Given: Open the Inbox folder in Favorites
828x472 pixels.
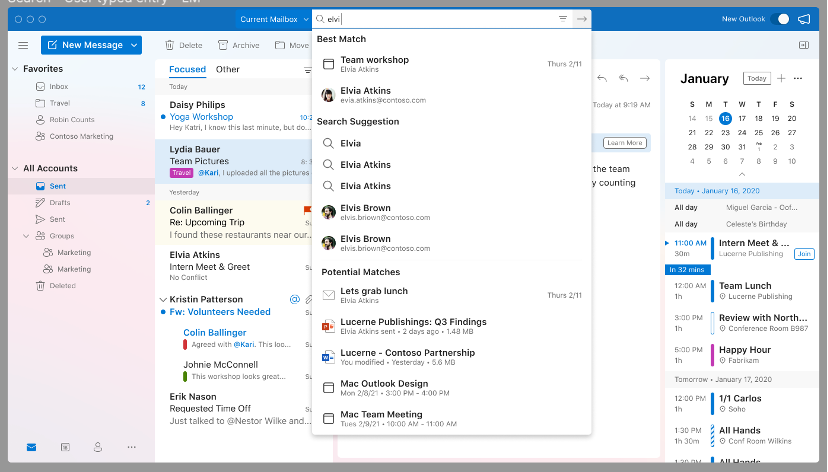Looking at the screenshot, I should point(81,87).
